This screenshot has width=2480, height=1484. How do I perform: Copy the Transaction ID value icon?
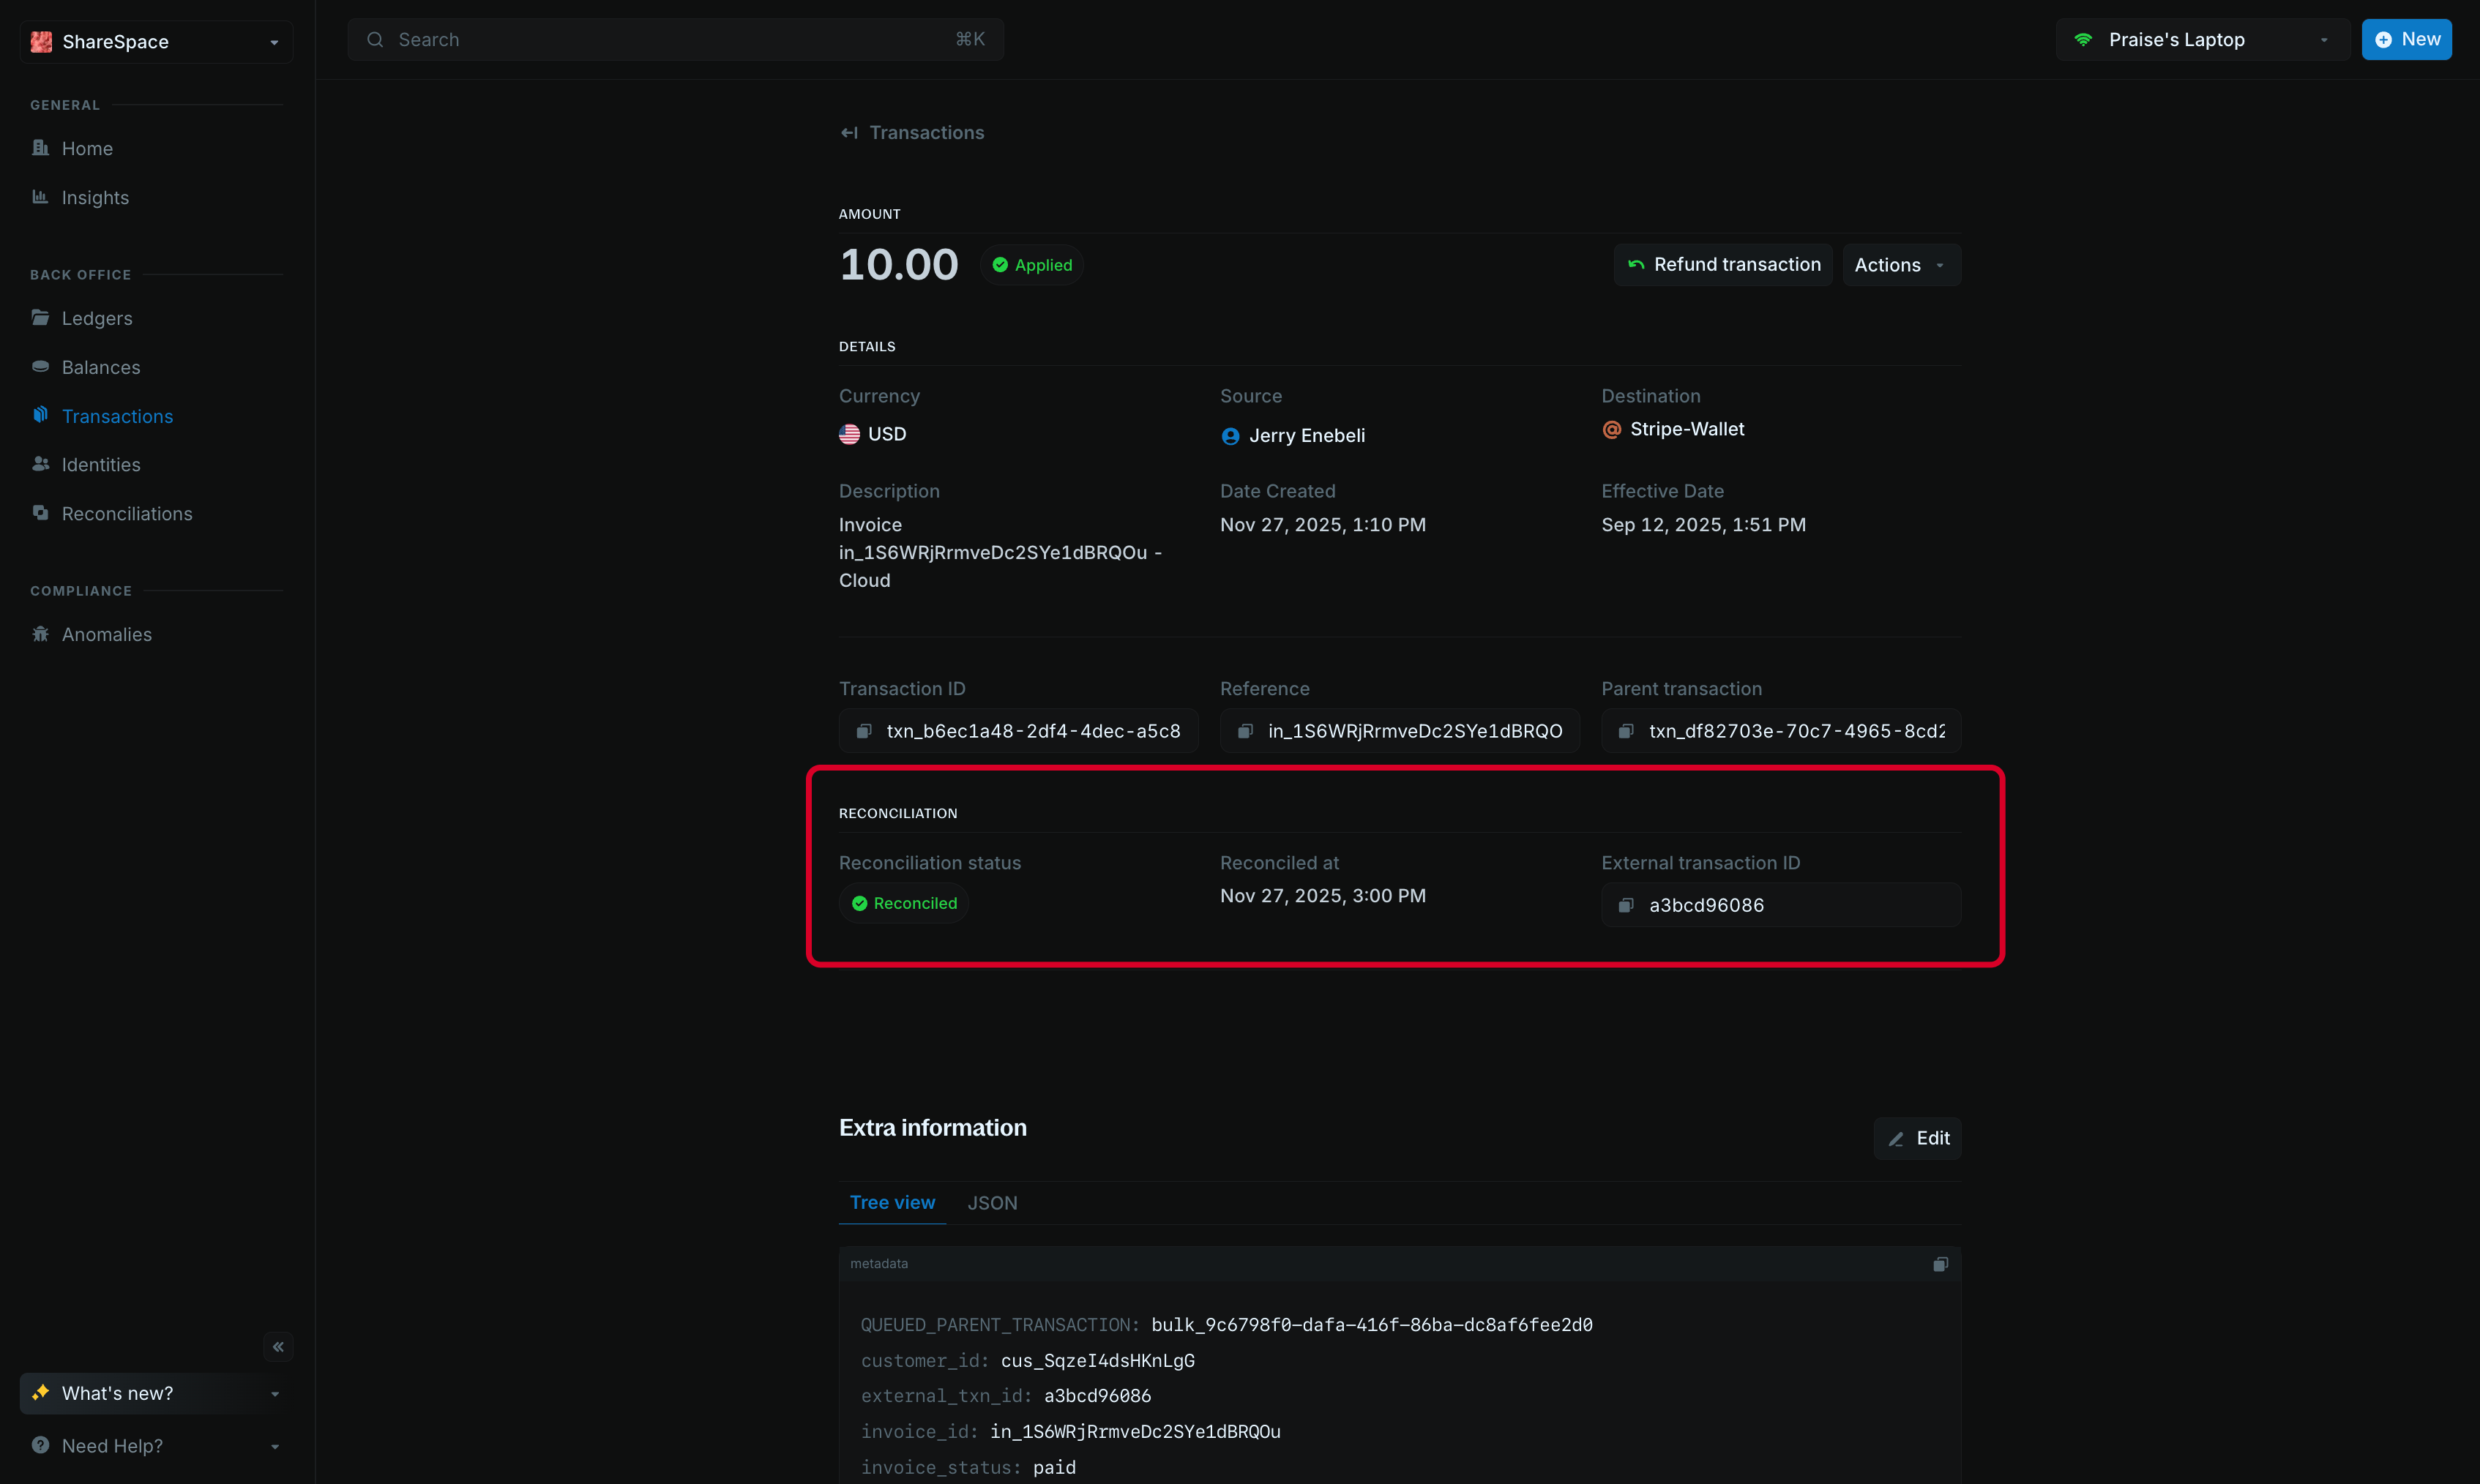click(864, 731)
